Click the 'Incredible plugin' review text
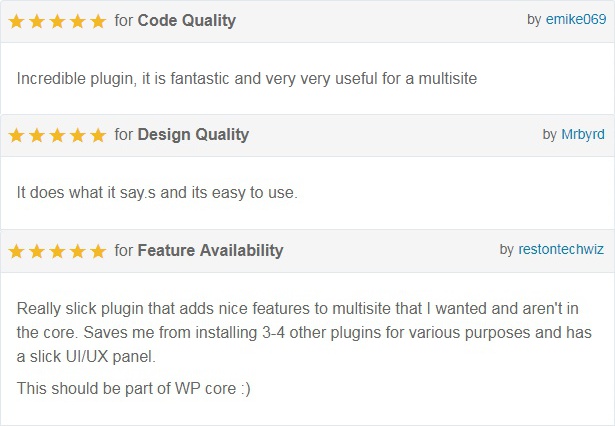Viewport: 615px width, 426px height. [247, 79]
